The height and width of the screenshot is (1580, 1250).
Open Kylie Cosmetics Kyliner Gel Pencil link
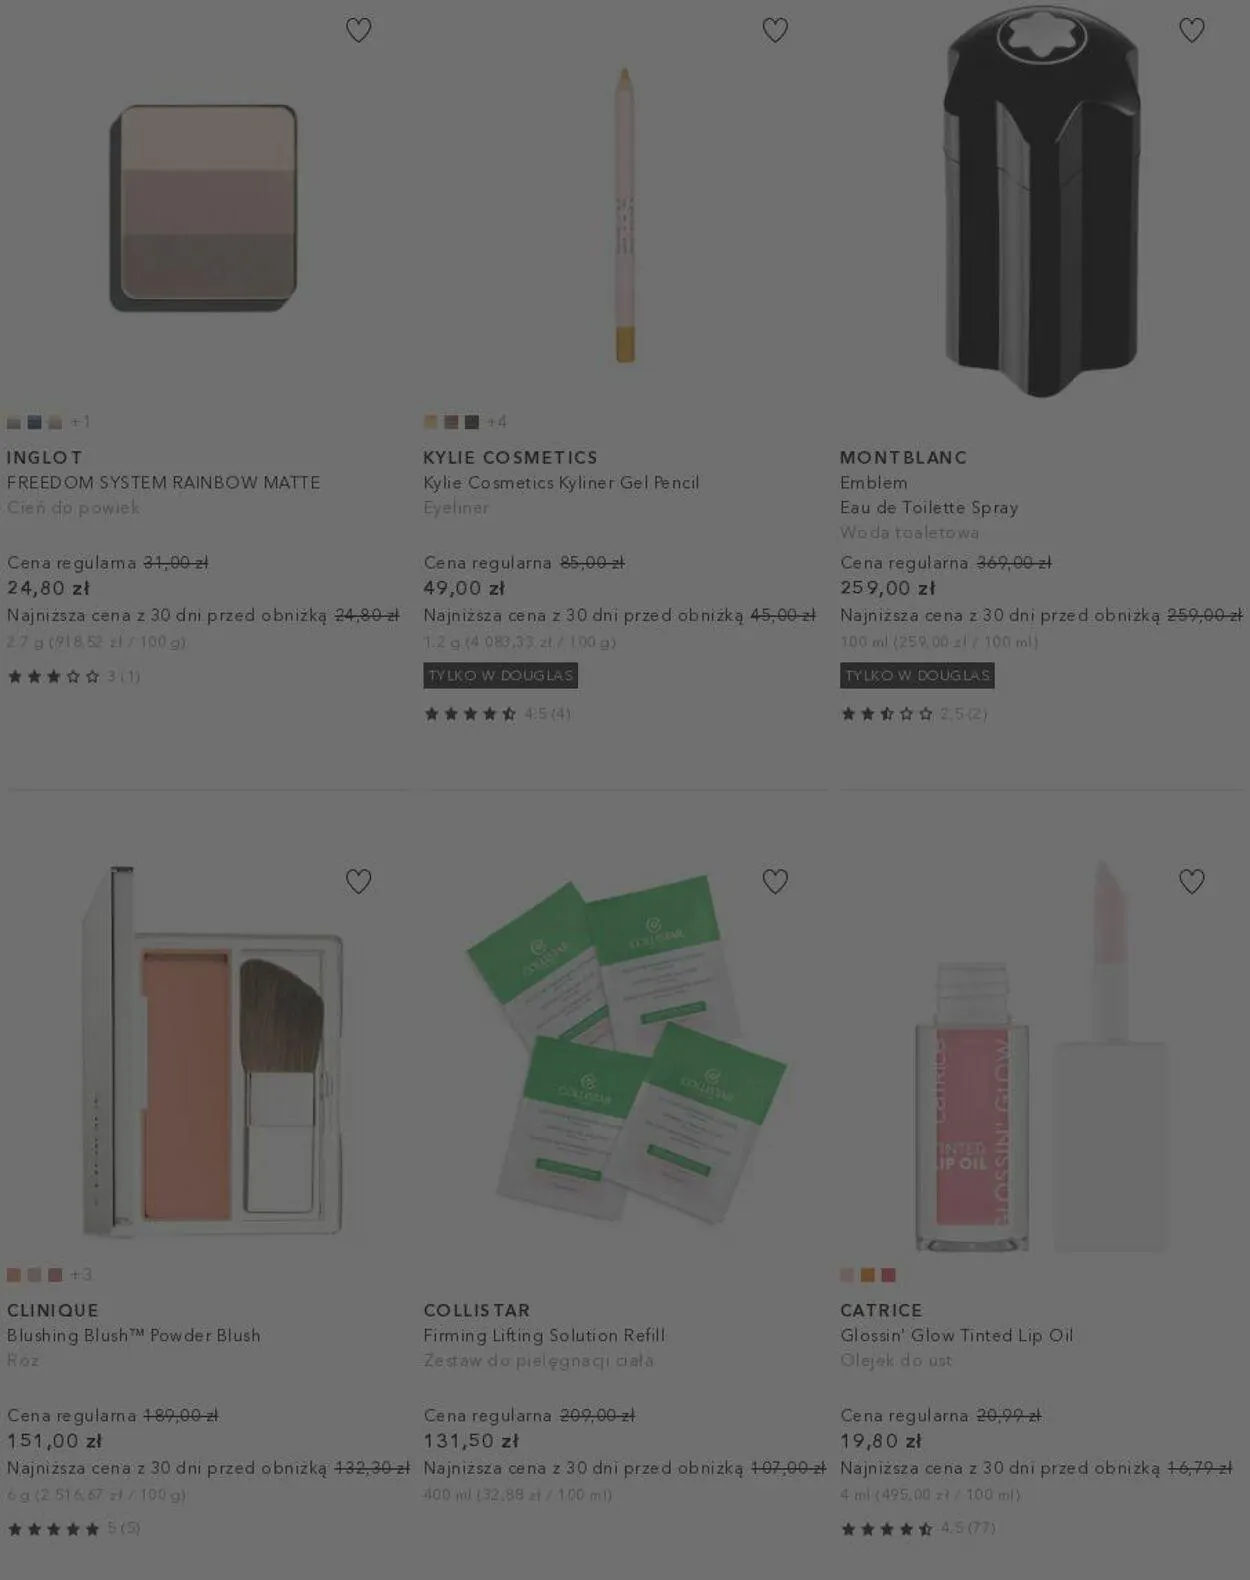click(x=561, y=483)
